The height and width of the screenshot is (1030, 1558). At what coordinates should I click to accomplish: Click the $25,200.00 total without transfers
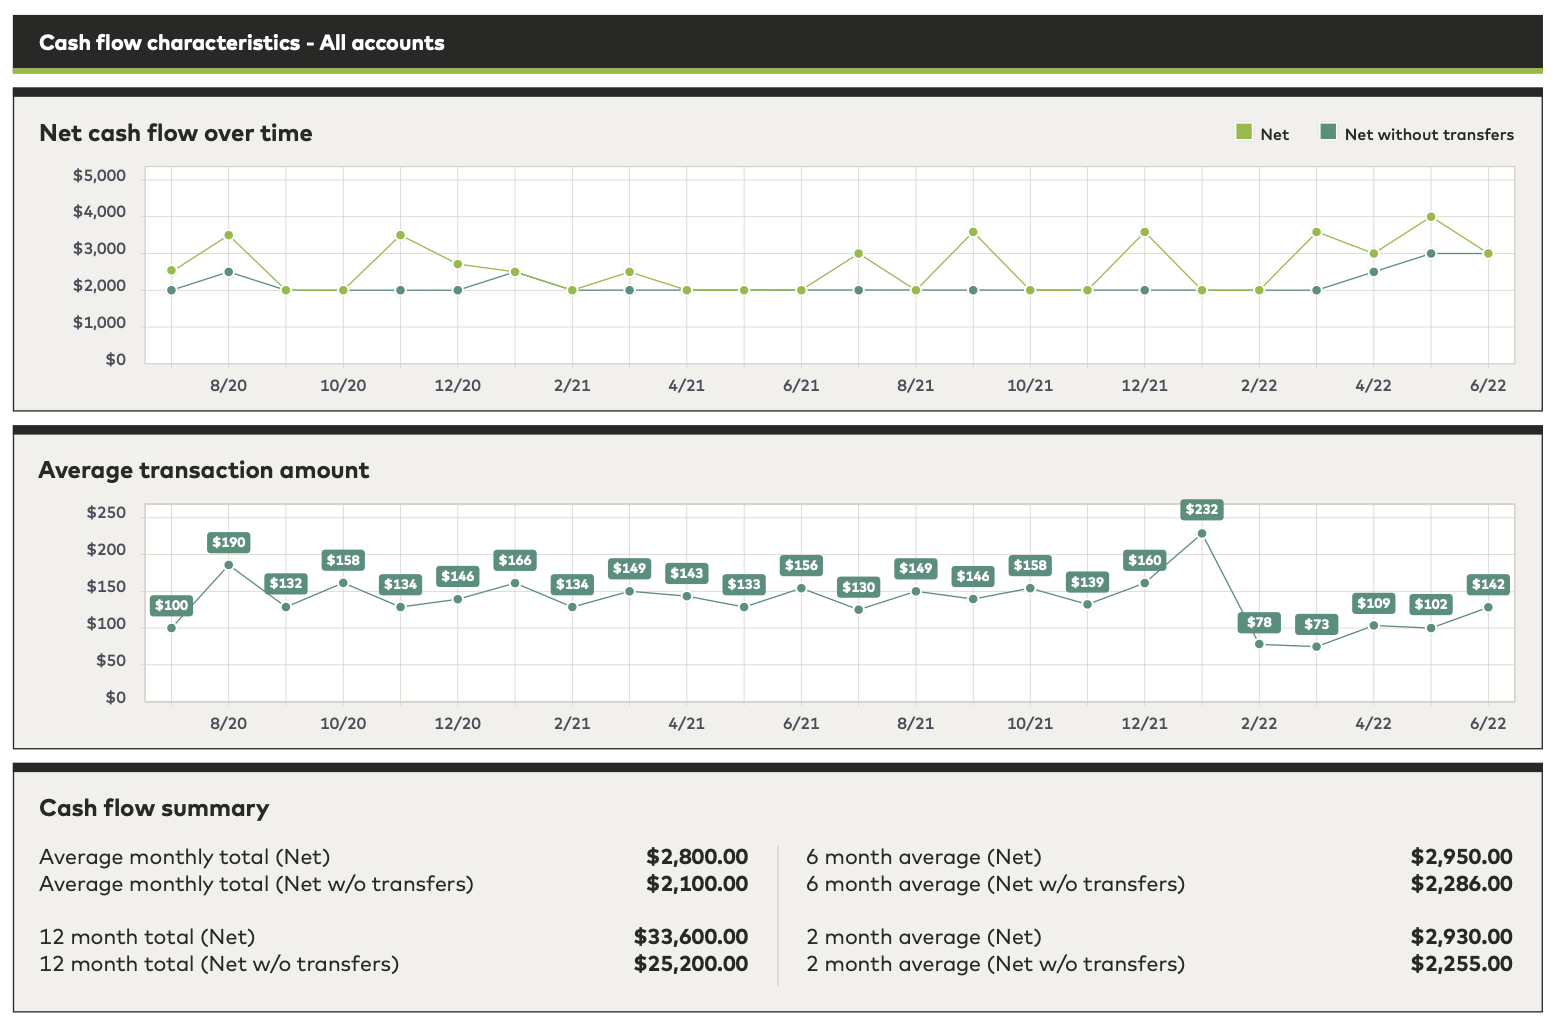coord(690,964)
